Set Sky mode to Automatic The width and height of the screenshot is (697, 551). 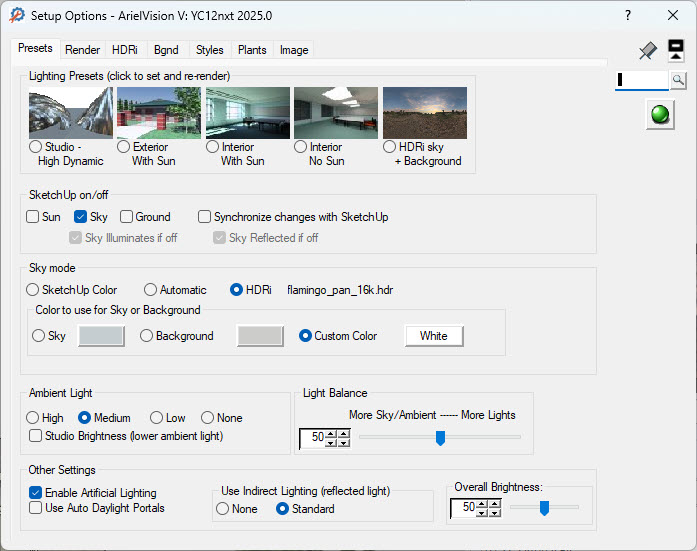pos(150,290)
